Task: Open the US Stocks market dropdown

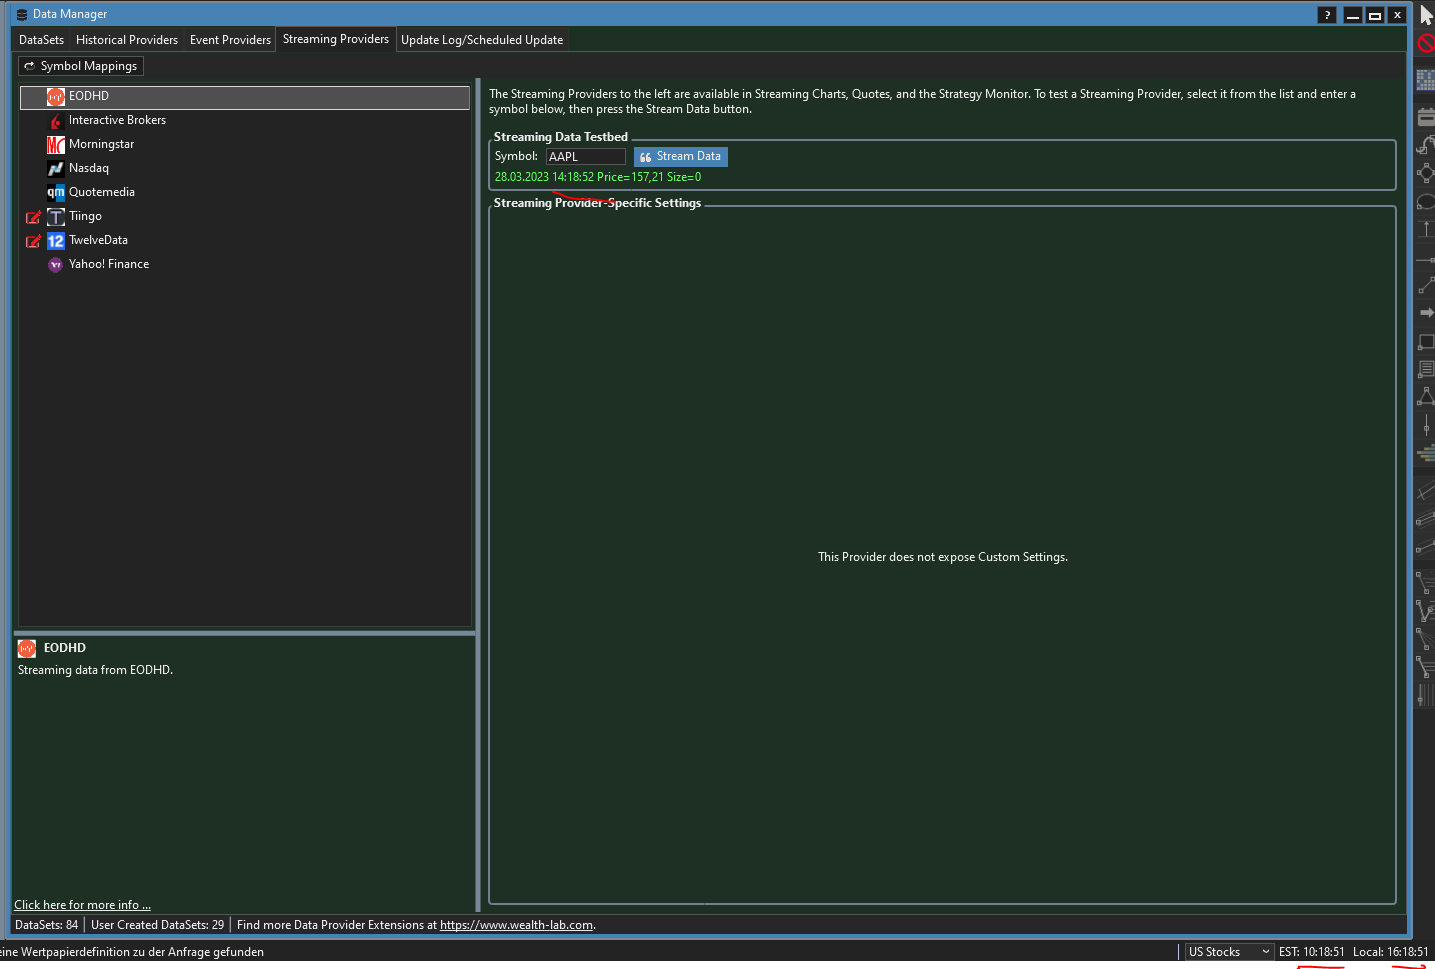Action: pos(1229,952)
